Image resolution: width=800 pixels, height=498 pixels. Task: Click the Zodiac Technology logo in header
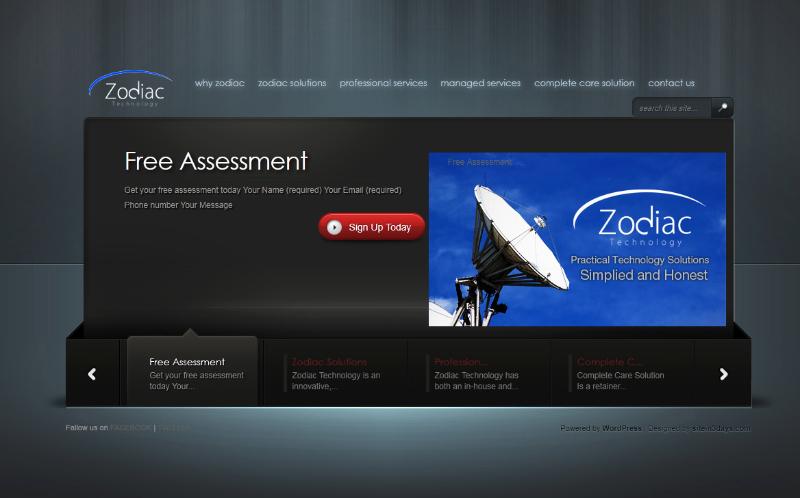pos(131,89)
